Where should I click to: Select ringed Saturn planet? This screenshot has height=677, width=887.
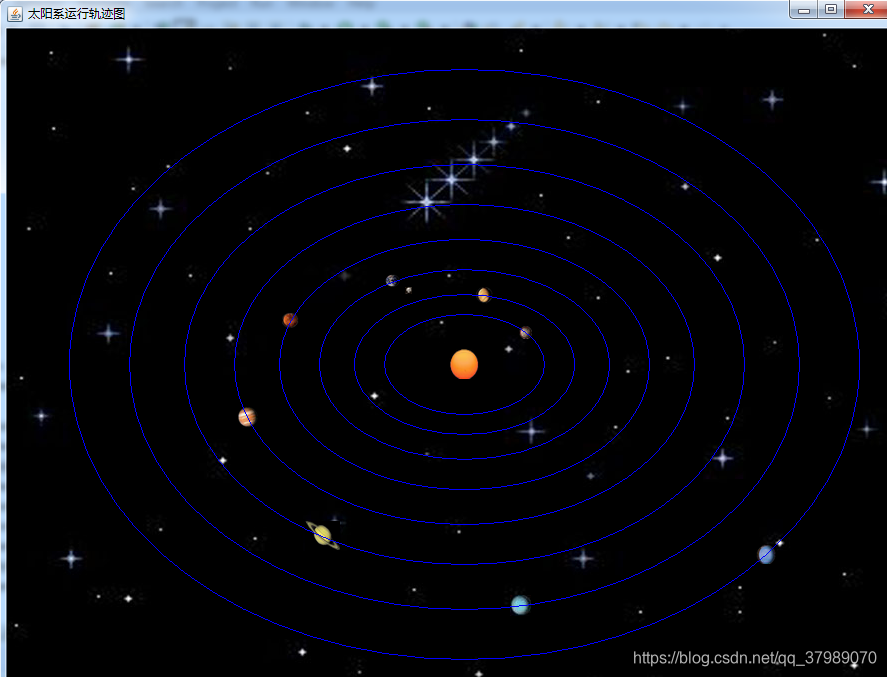(322, 534)
